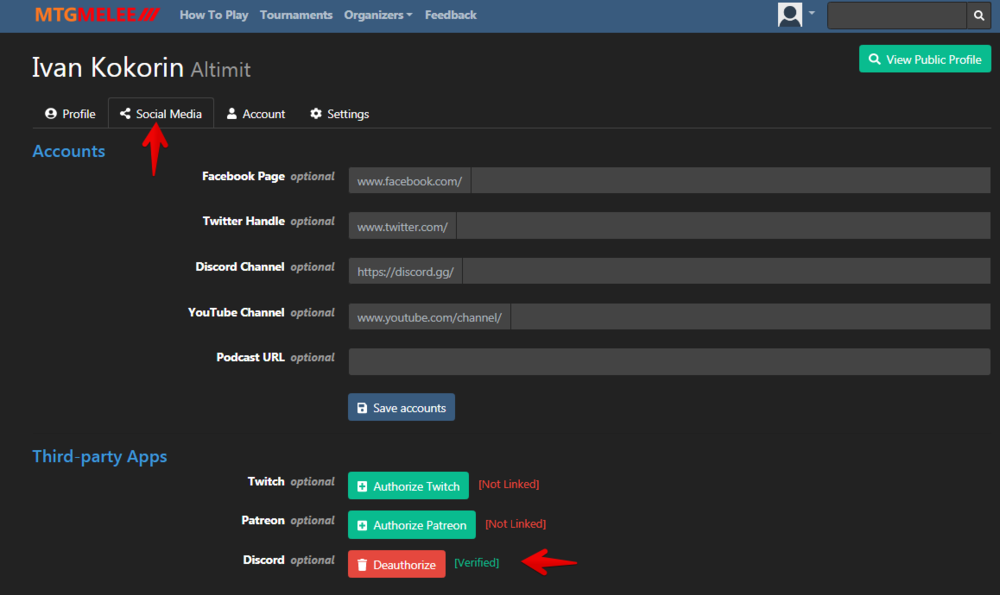Image resolution: width=1000 pixels, height=595 pixels.
Task: Open the How To Play page
Action: pyautogui.click(x=214, y=15)
